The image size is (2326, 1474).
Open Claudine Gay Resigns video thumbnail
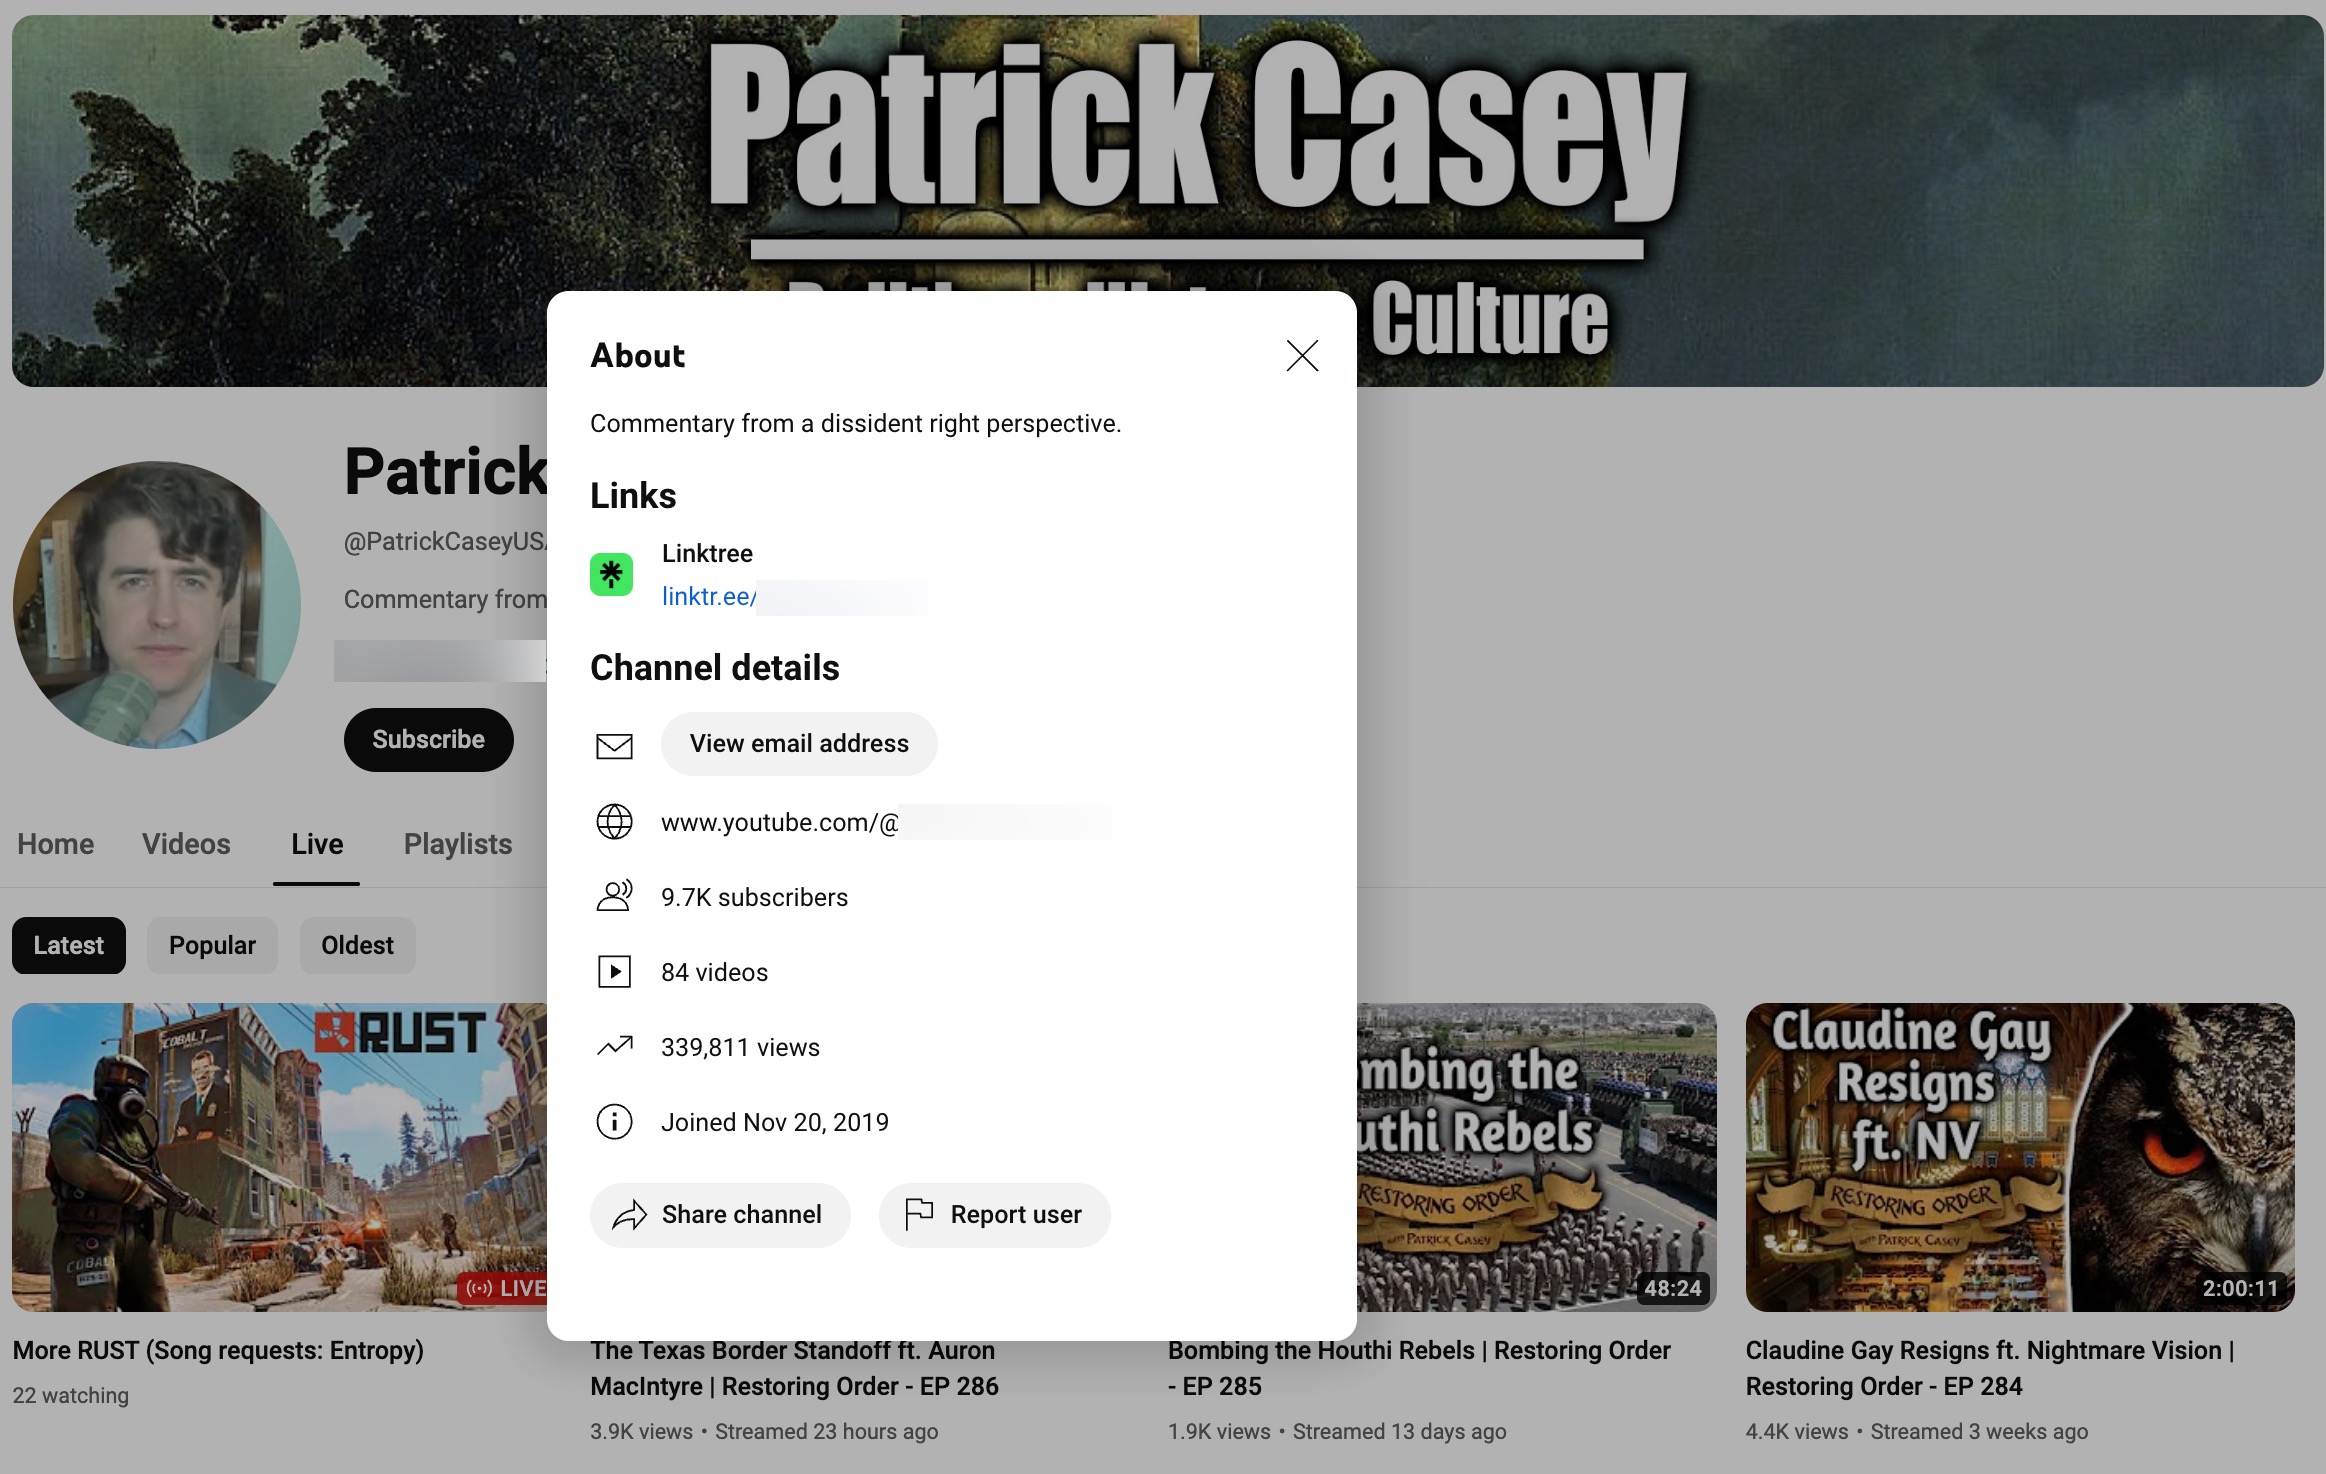pyautogui.click(x=2019, y=1157)
